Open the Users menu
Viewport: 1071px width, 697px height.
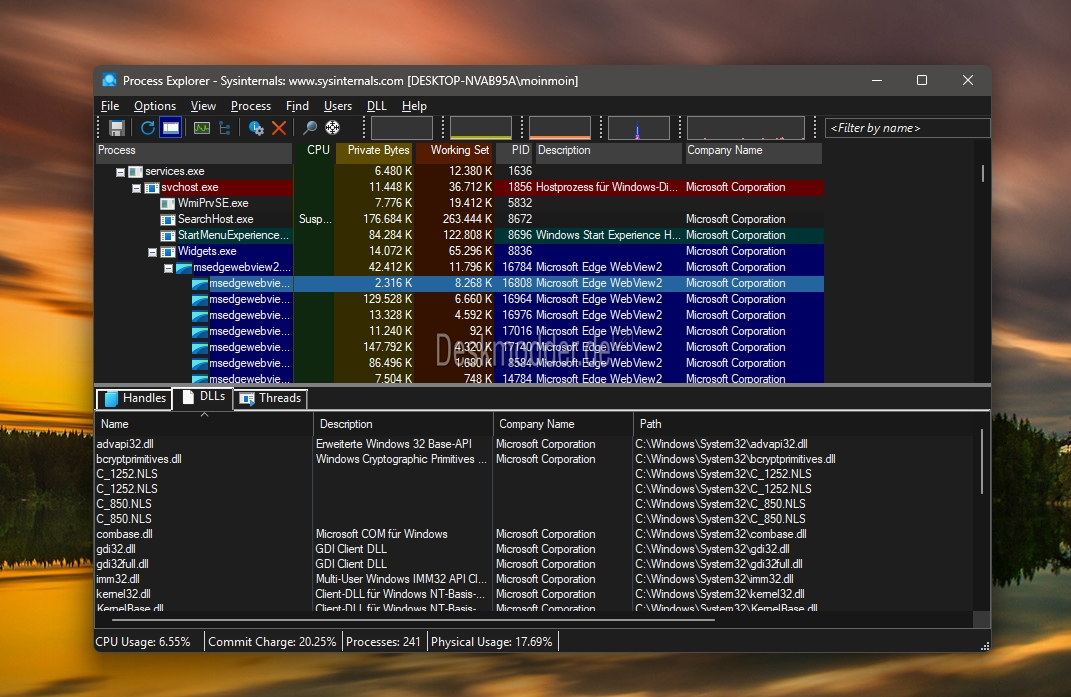(x=338, y=106)
